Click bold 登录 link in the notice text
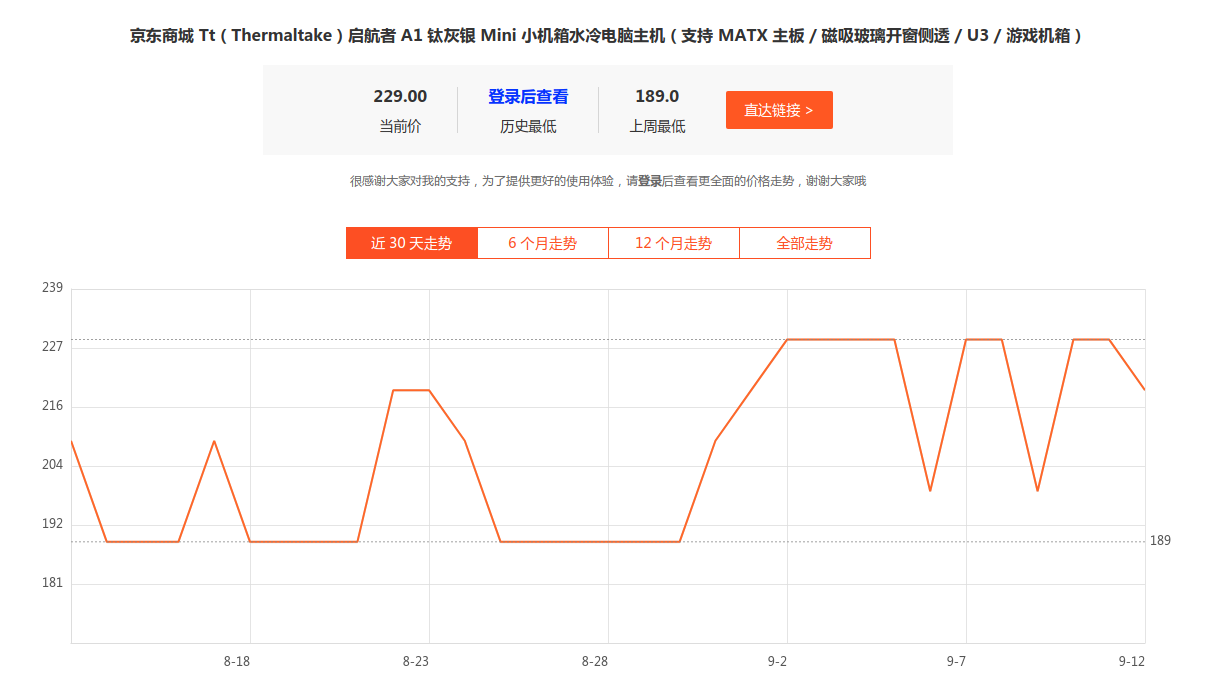1211x697 pixels. tap(650, 181)
